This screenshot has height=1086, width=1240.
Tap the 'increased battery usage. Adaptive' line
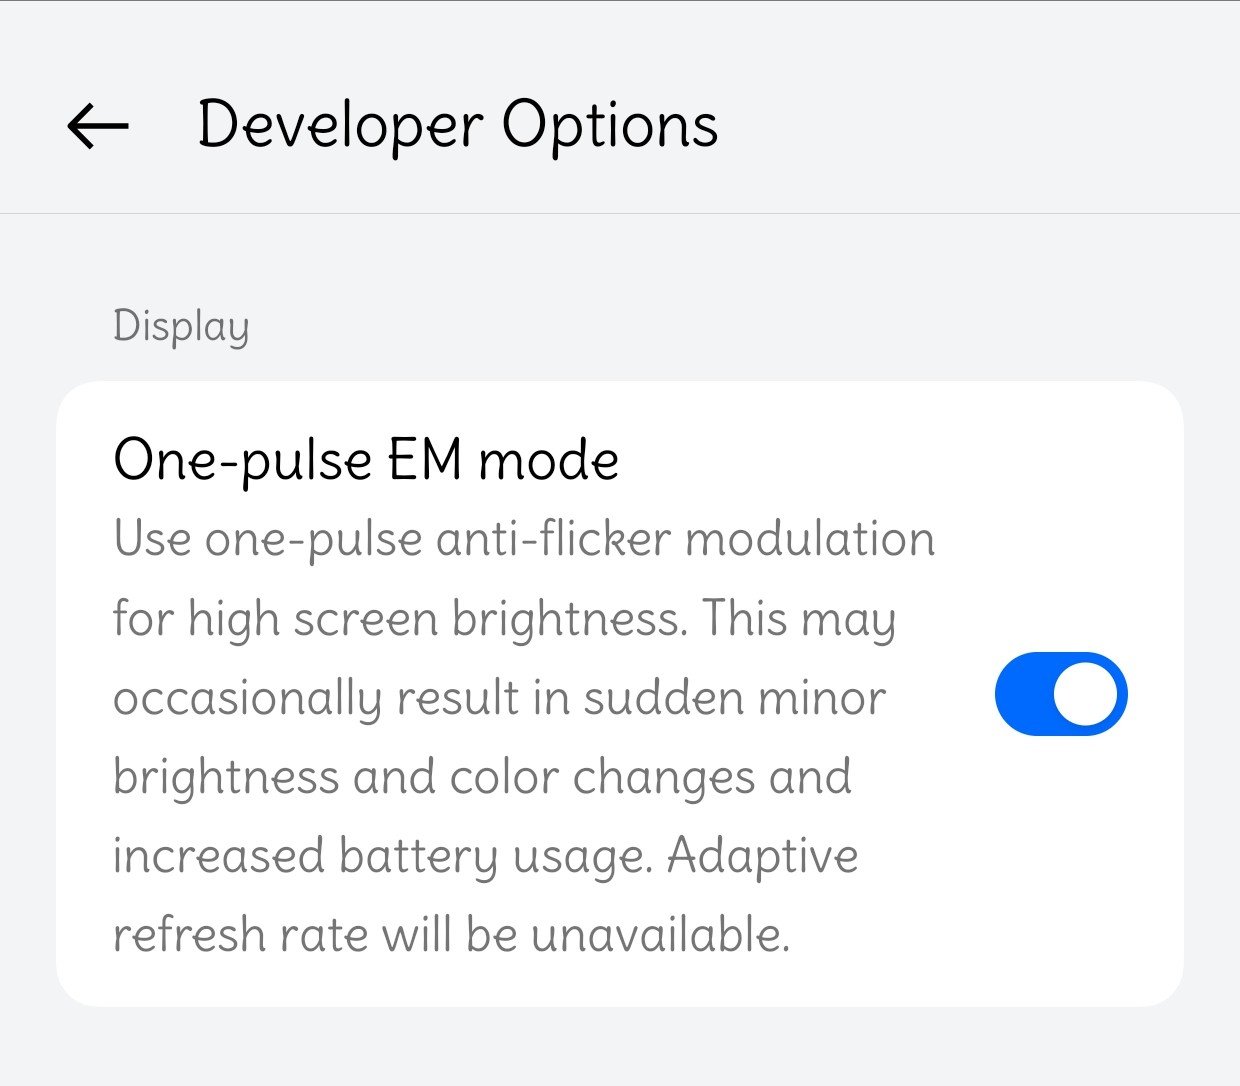tap(485, 857)
